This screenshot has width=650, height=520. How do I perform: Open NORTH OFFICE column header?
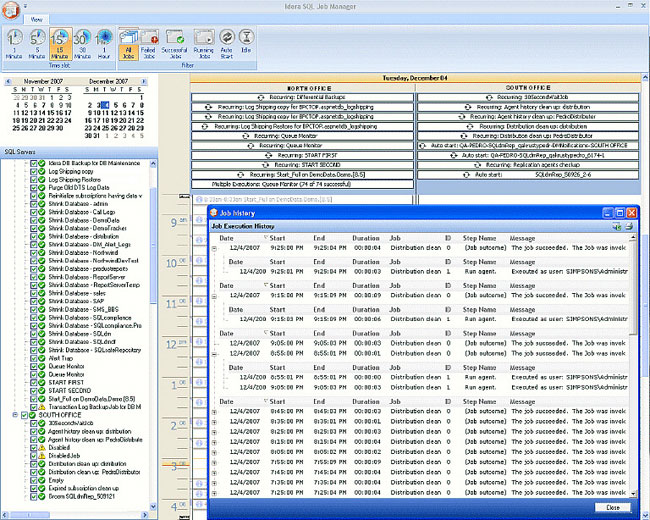(x=303, y=88)
